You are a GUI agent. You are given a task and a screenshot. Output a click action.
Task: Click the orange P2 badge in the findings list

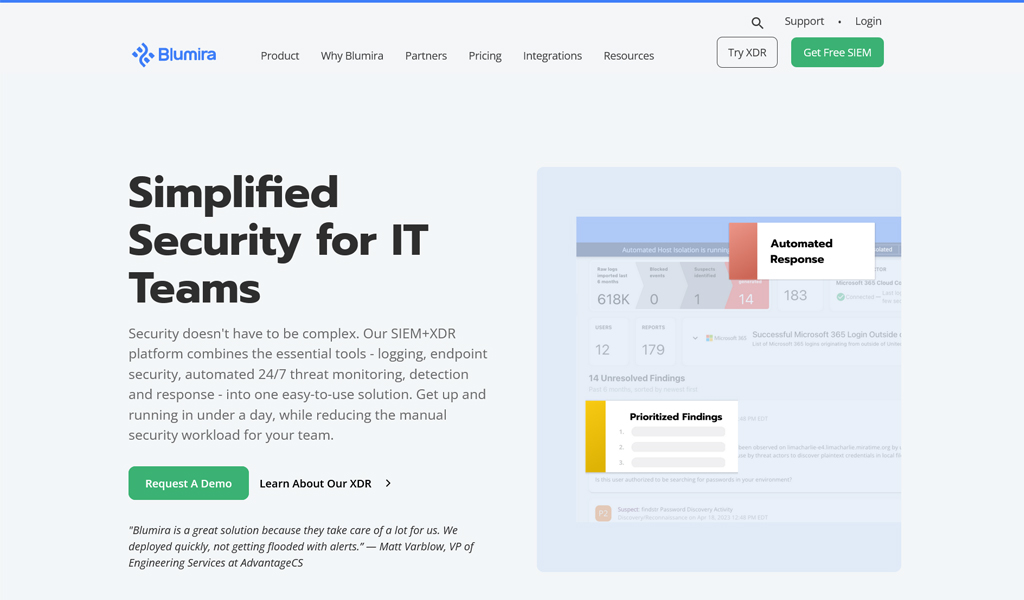pyautogui.click(x=603, y=513)
